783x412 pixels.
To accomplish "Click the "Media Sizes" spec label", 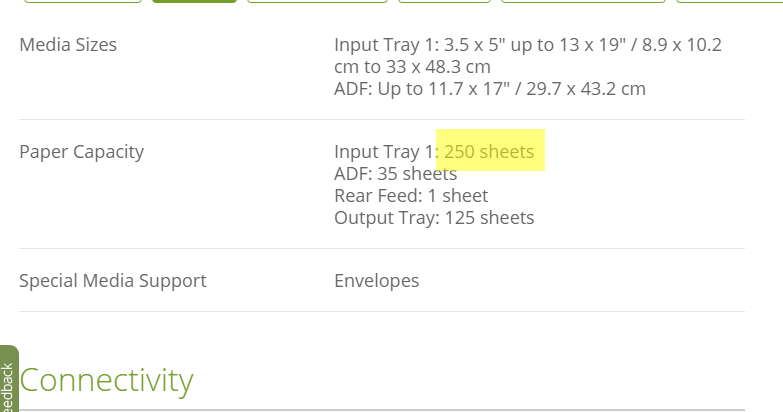I will [x=68, y=44].
